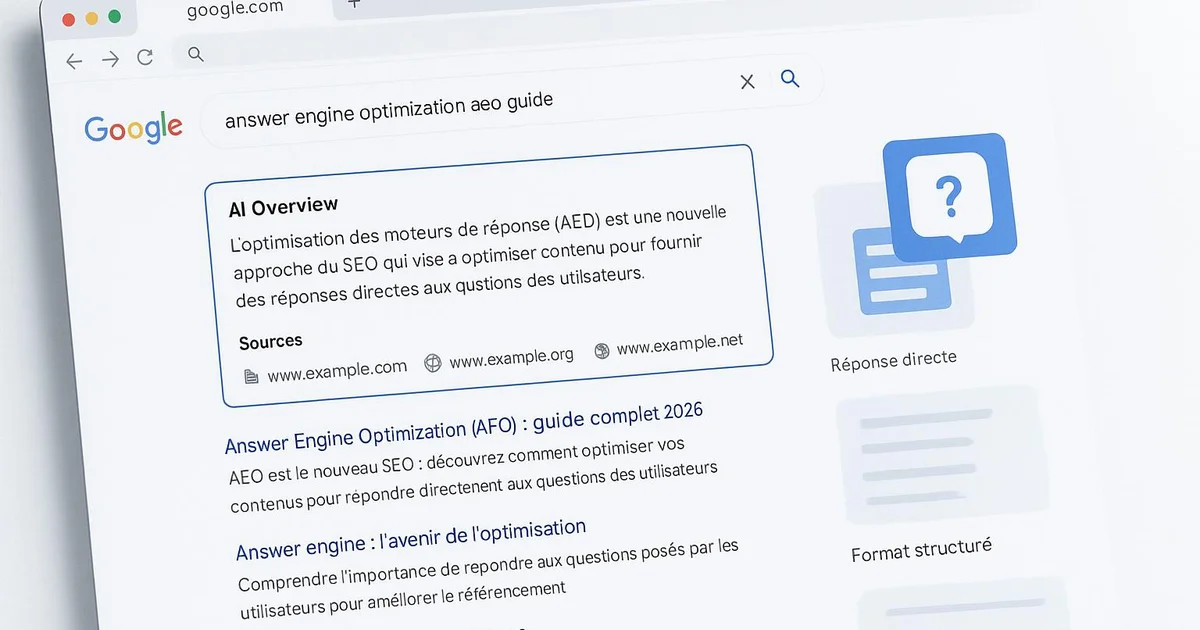Screen dimensions: 1200x630
Task: Click the yellow minimize window button
Action: pyautogui.click(x=92, y=18)
